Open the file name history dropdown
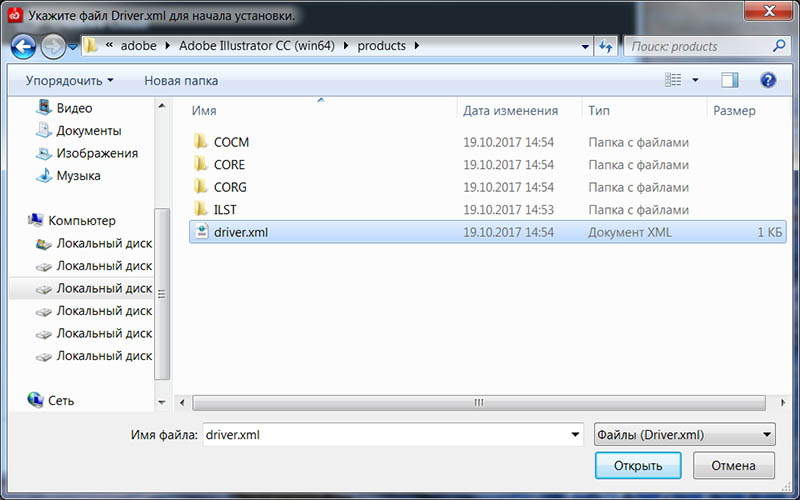The image size is (800, 500). 575,435
